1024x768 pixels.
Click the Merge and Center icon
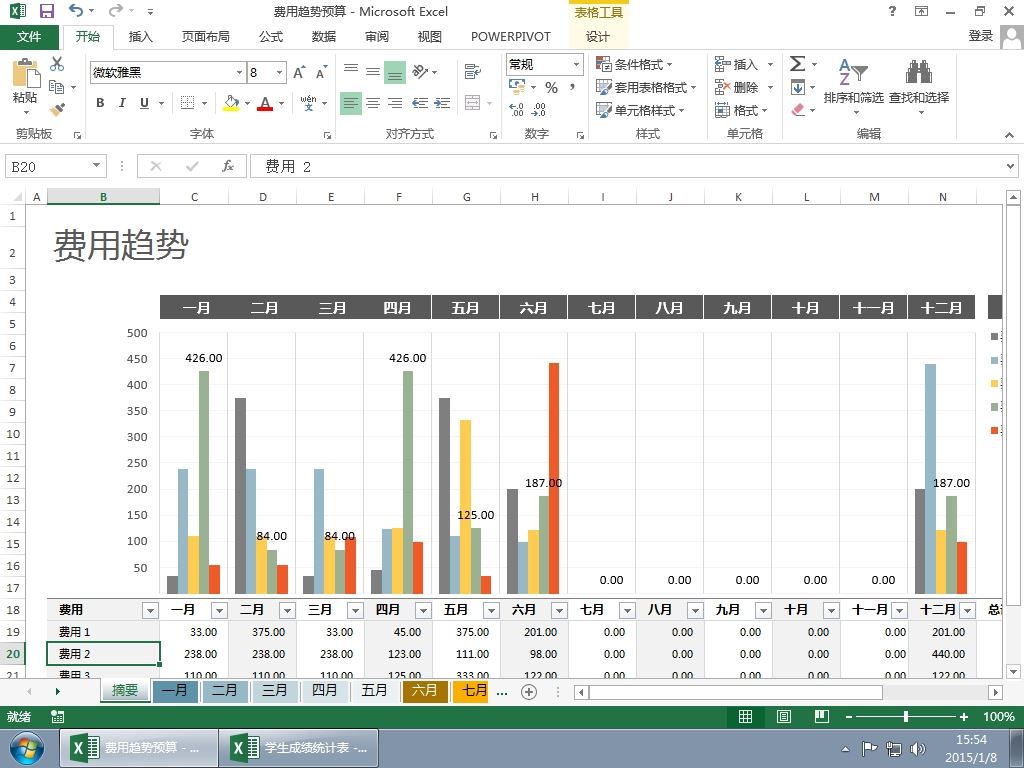click(472, 103)
